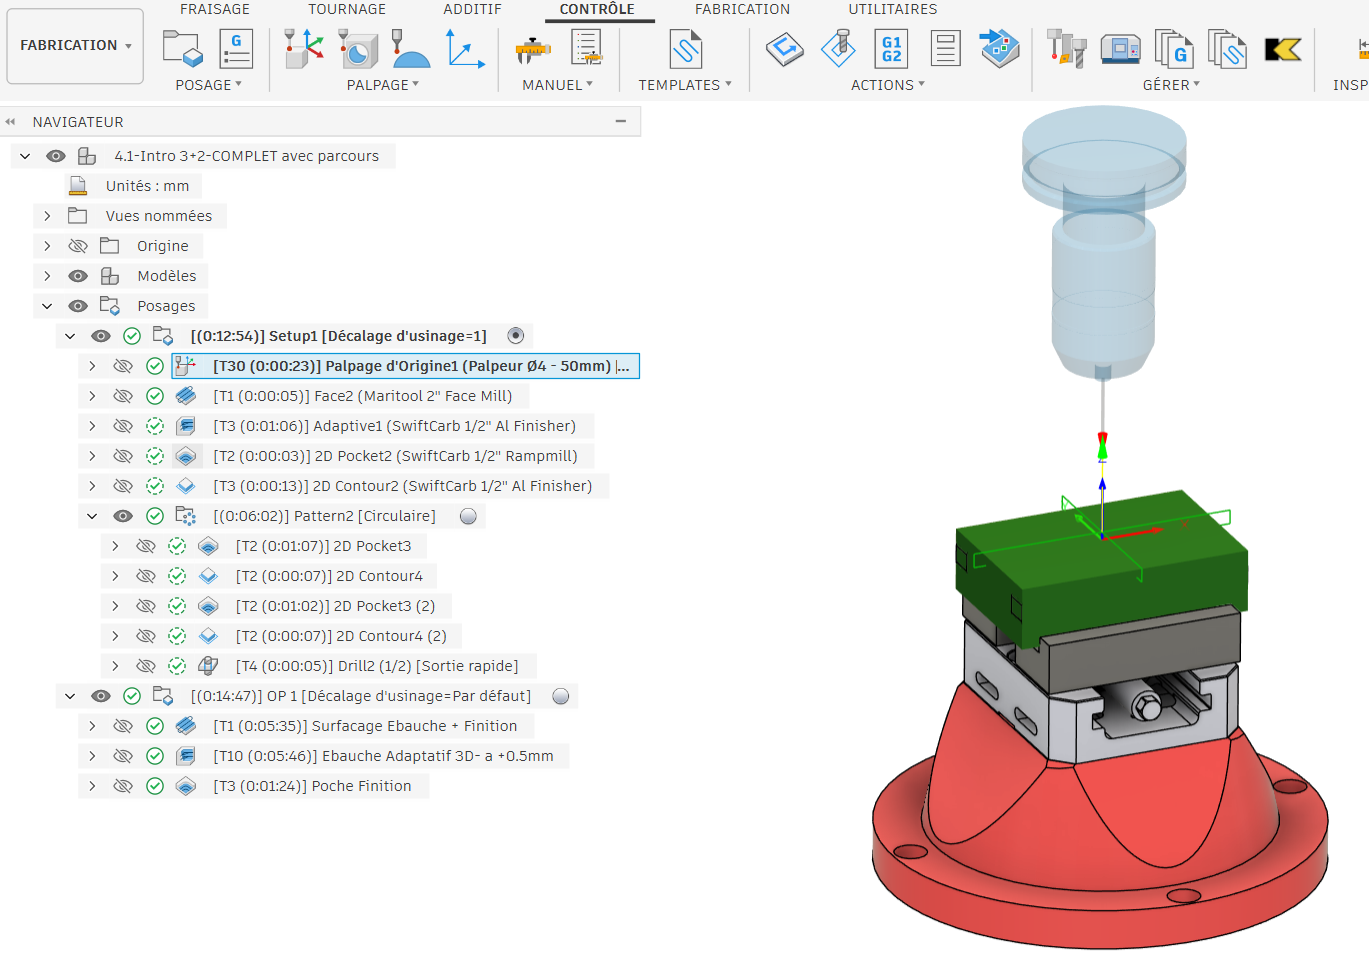Hide the Pattern2 Circulaire eye icon
1369x961 pixels.
coord(123,516)
